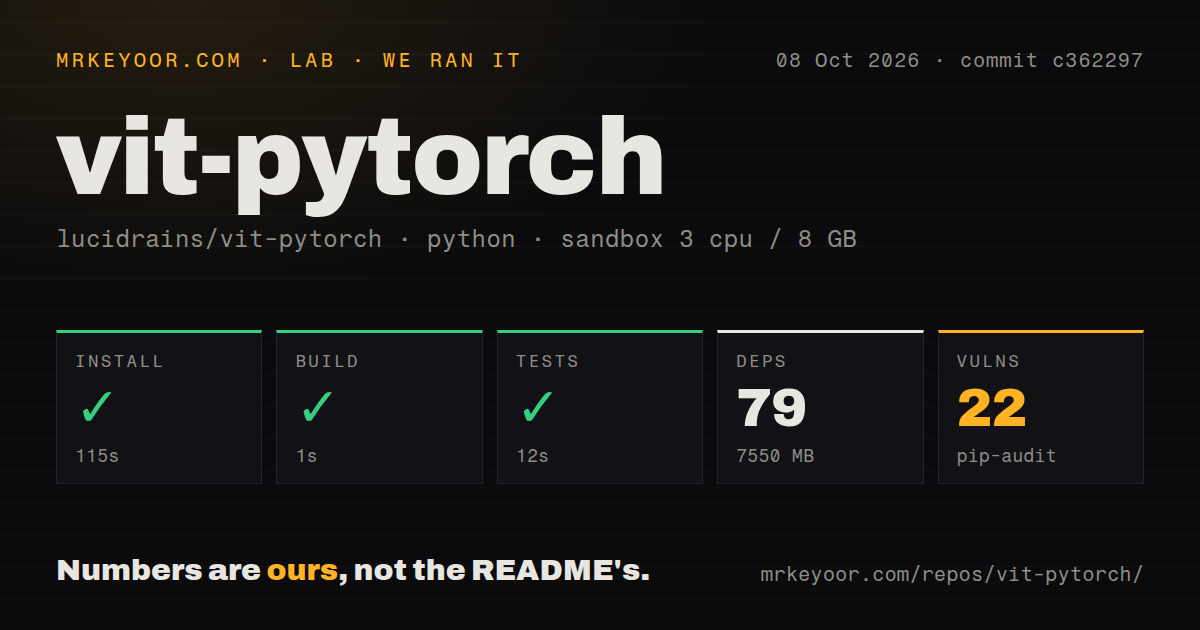Click the green checkmark in the INSTALL card
The width and height of the screenshot is (1200, 630).
tap(96, 408)
